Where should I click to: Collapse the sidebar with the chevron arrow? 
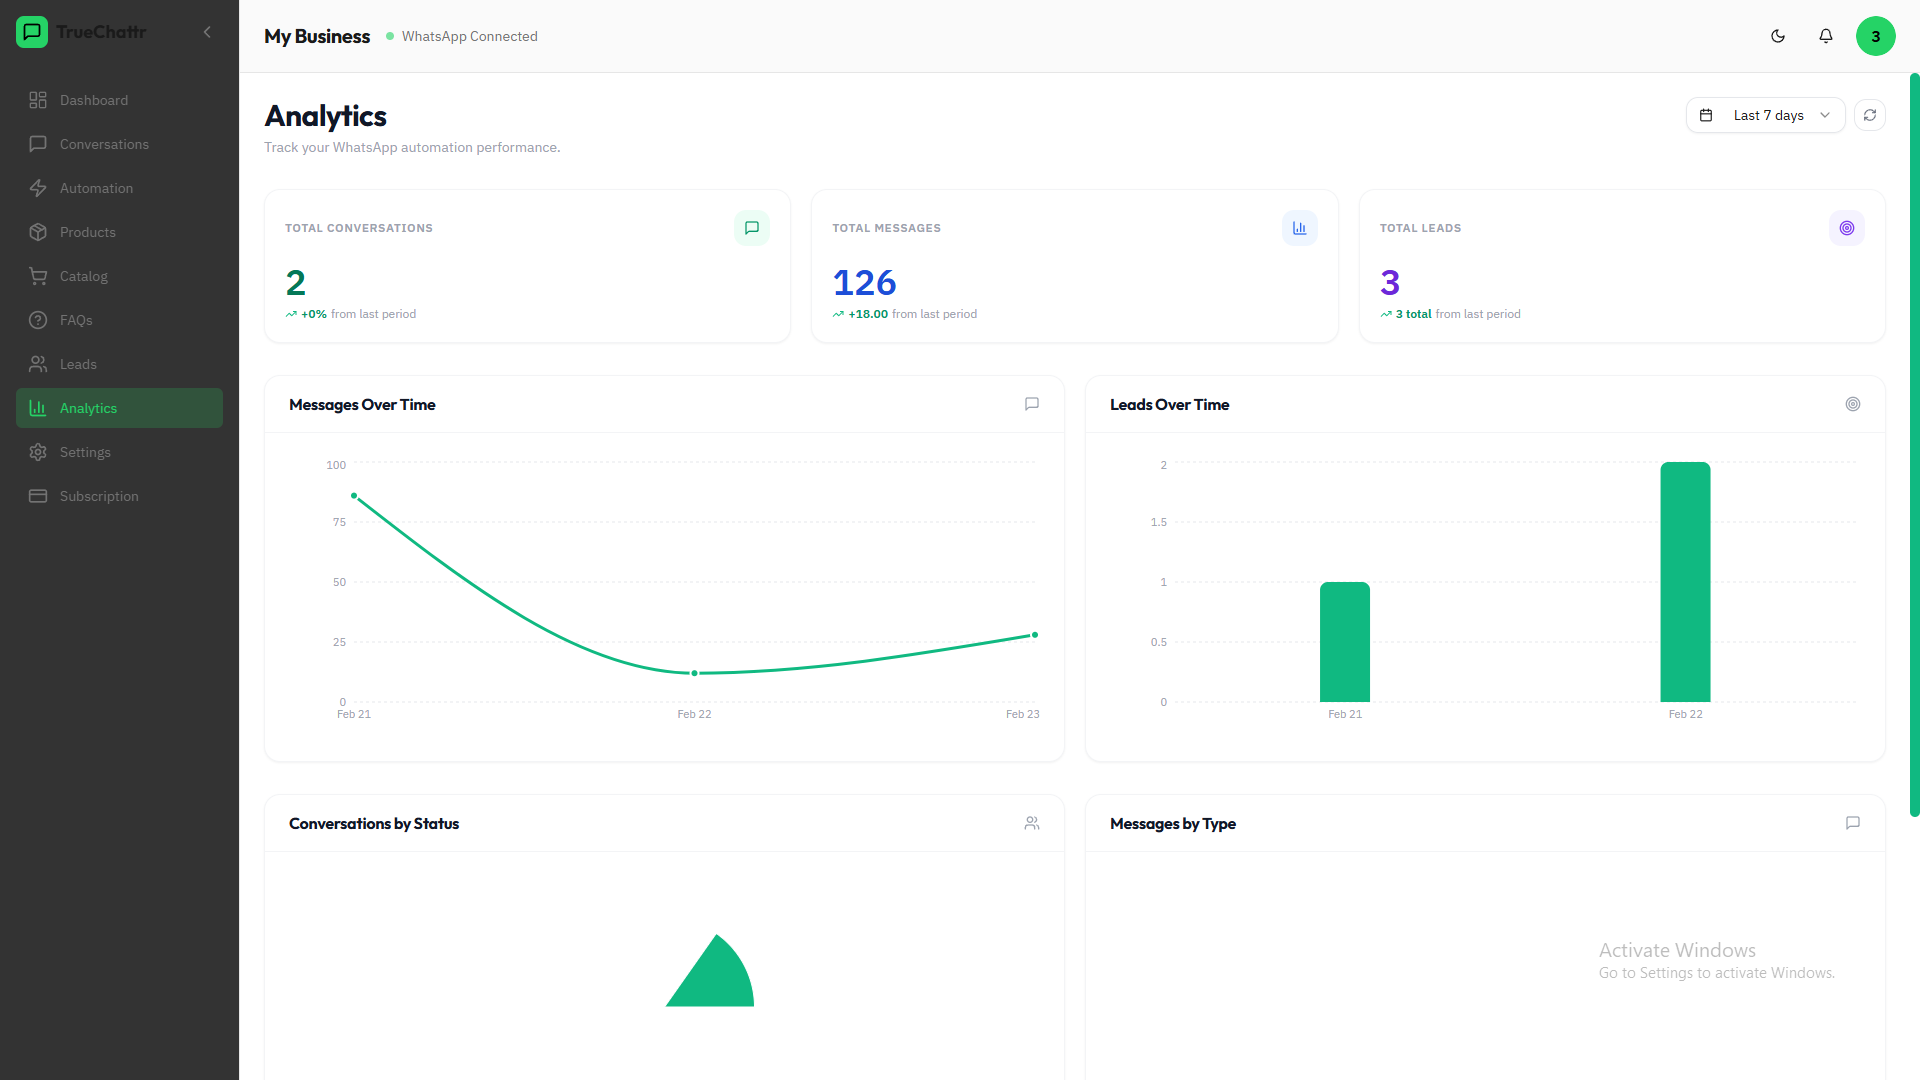point(207,31)
